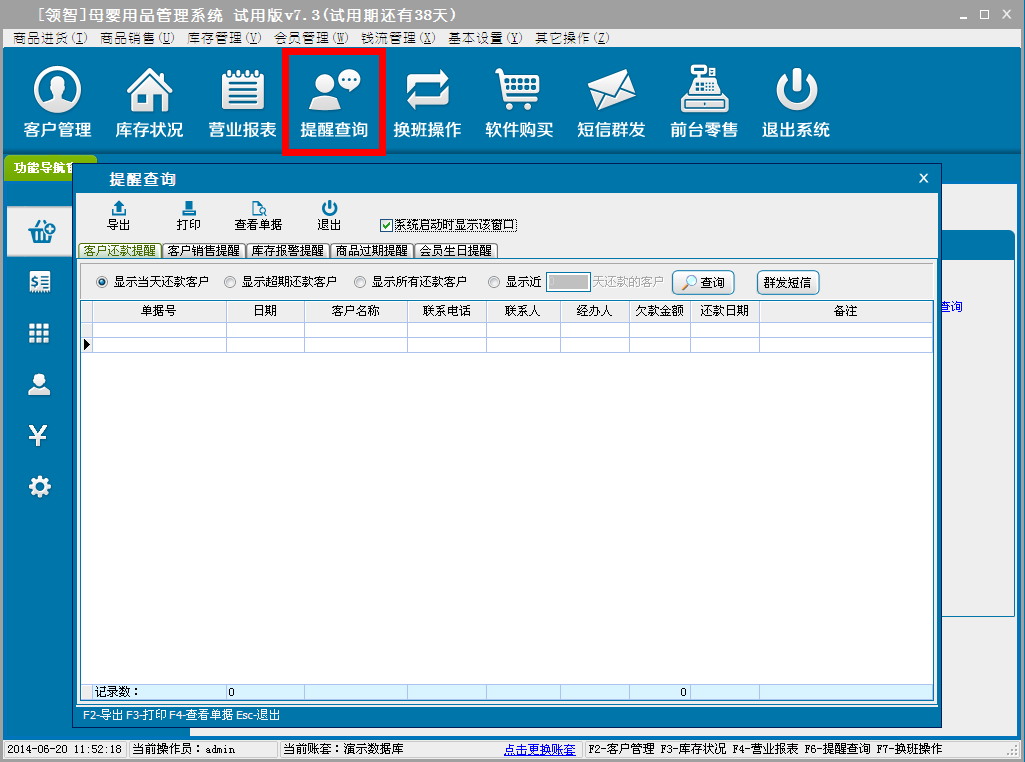
Task: Click 导出 export toolbar button
Action: coord(119,215)
